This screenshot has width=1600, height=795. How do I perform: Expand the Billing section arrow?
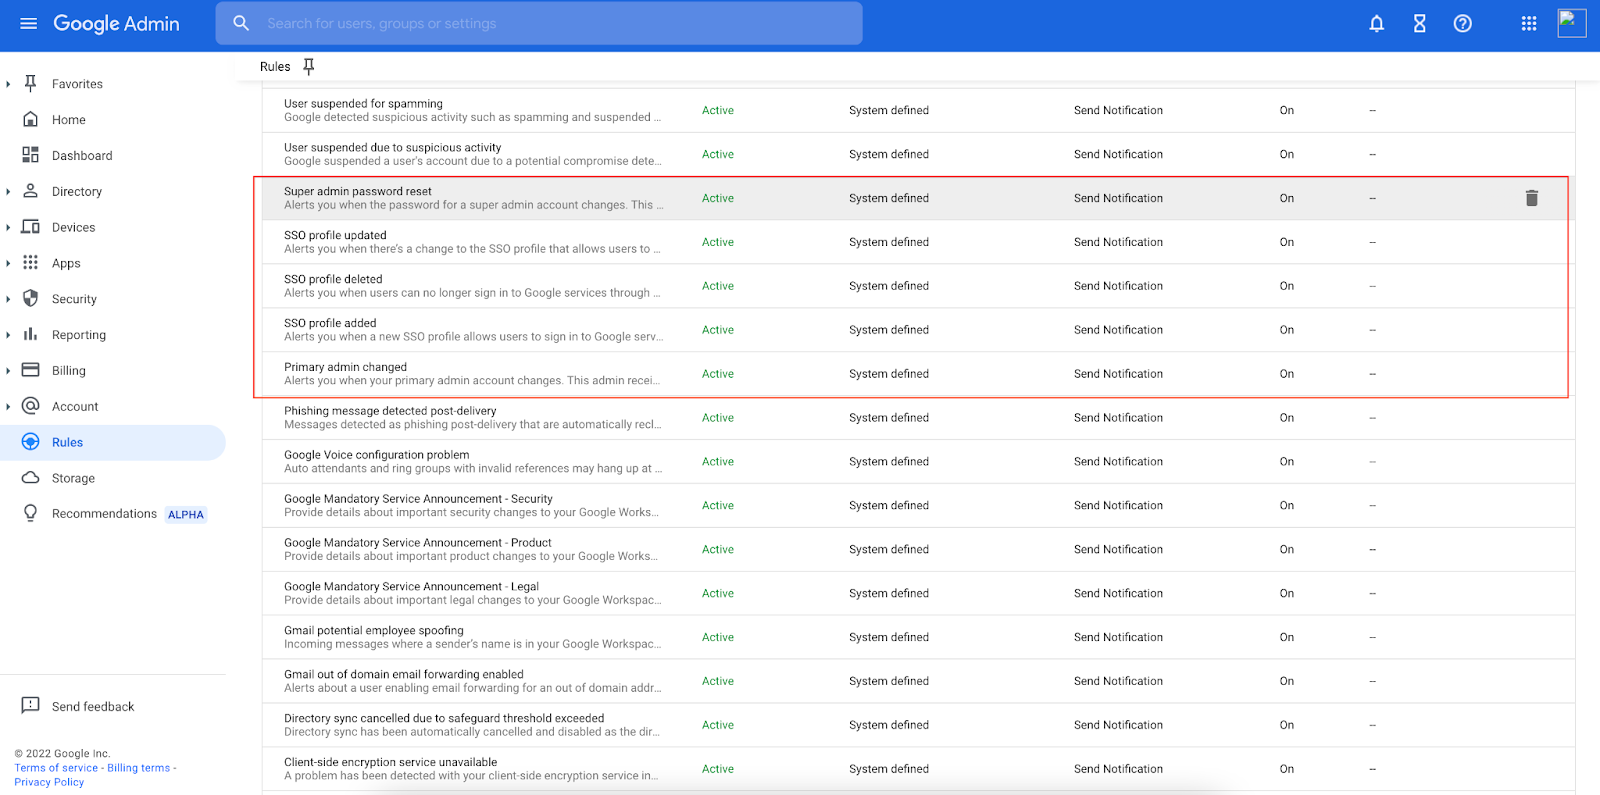click(8, 371)
